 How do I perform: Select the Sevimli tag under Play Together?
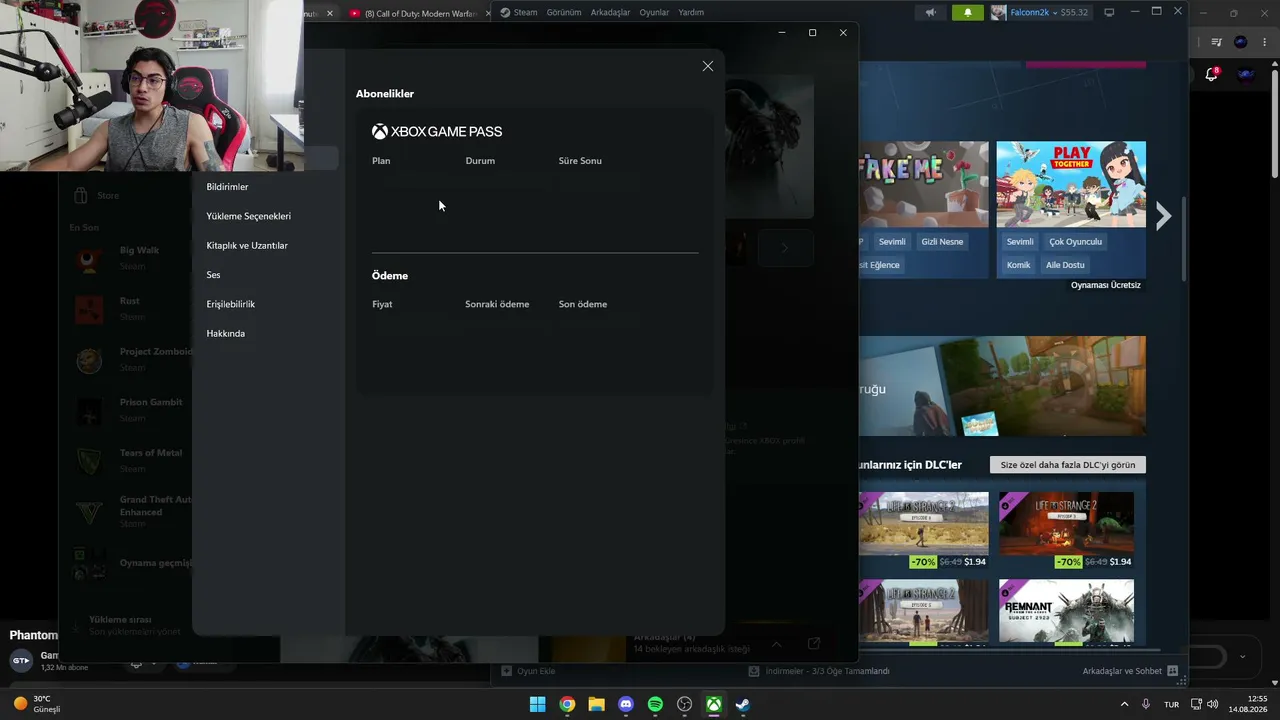point(1020,242)
